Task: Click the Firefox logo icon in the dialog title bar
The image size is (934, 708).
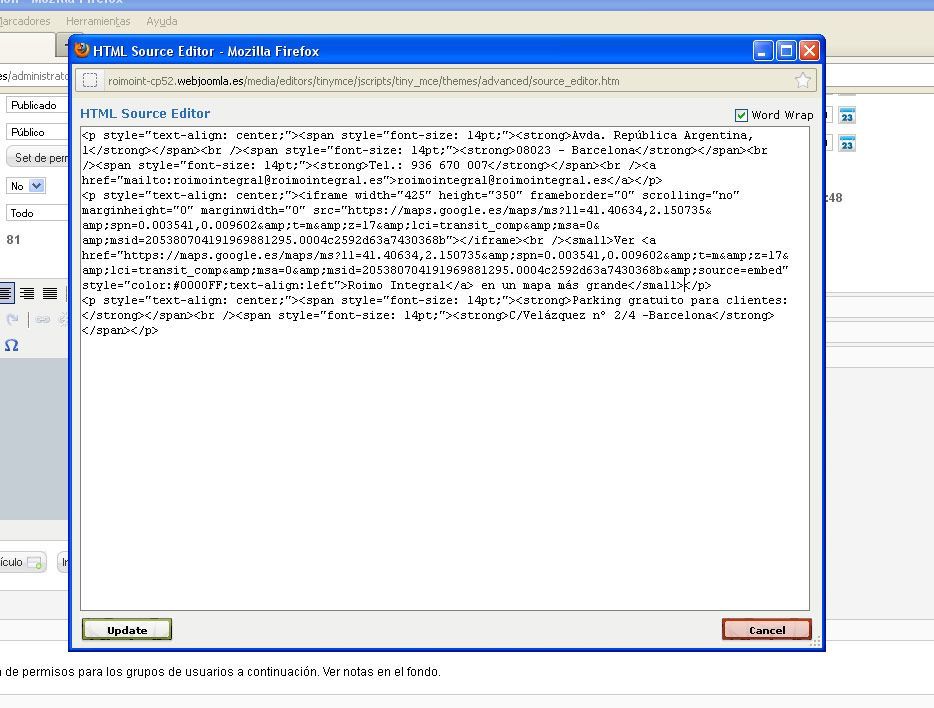Action: pyautogui.click(x=82, y=50)
